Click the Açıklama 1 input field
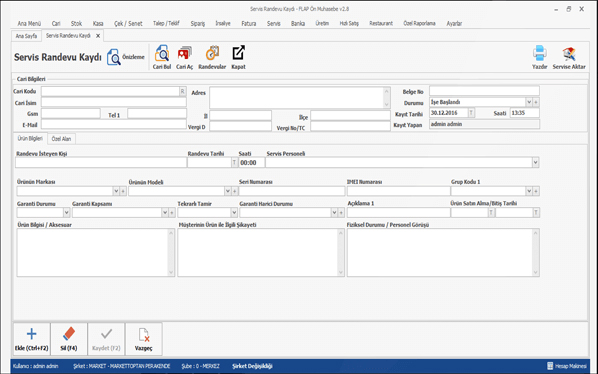The width and height of the screenshot is (598, 374). coord(398,212)
